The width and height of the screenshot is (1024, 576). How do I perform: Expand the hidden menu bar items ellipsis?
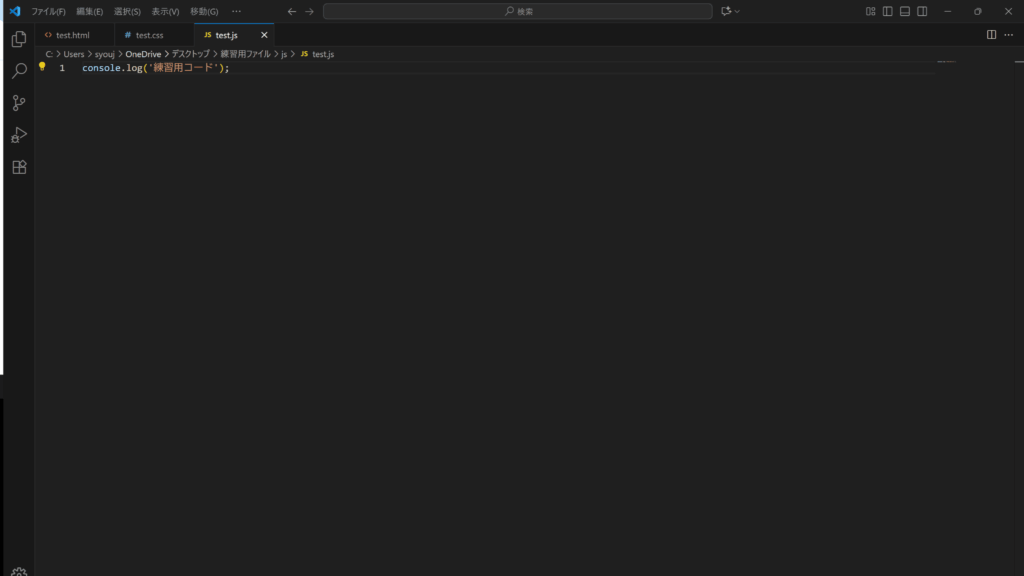(x=236, y=11)
